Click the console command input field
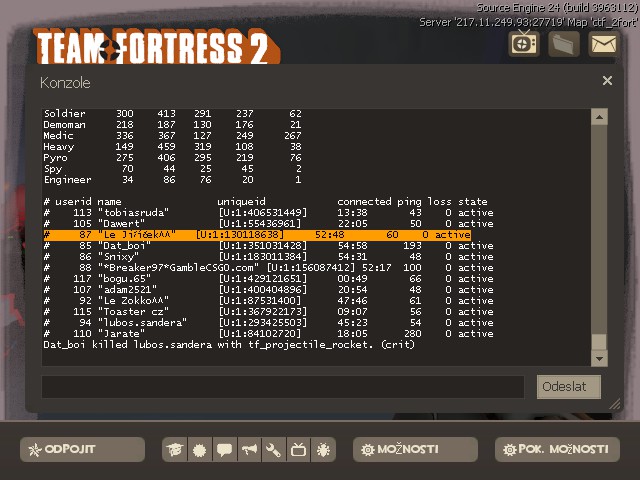Image resolution: width=640 pixels, height=480 pixels. [283, 387]
